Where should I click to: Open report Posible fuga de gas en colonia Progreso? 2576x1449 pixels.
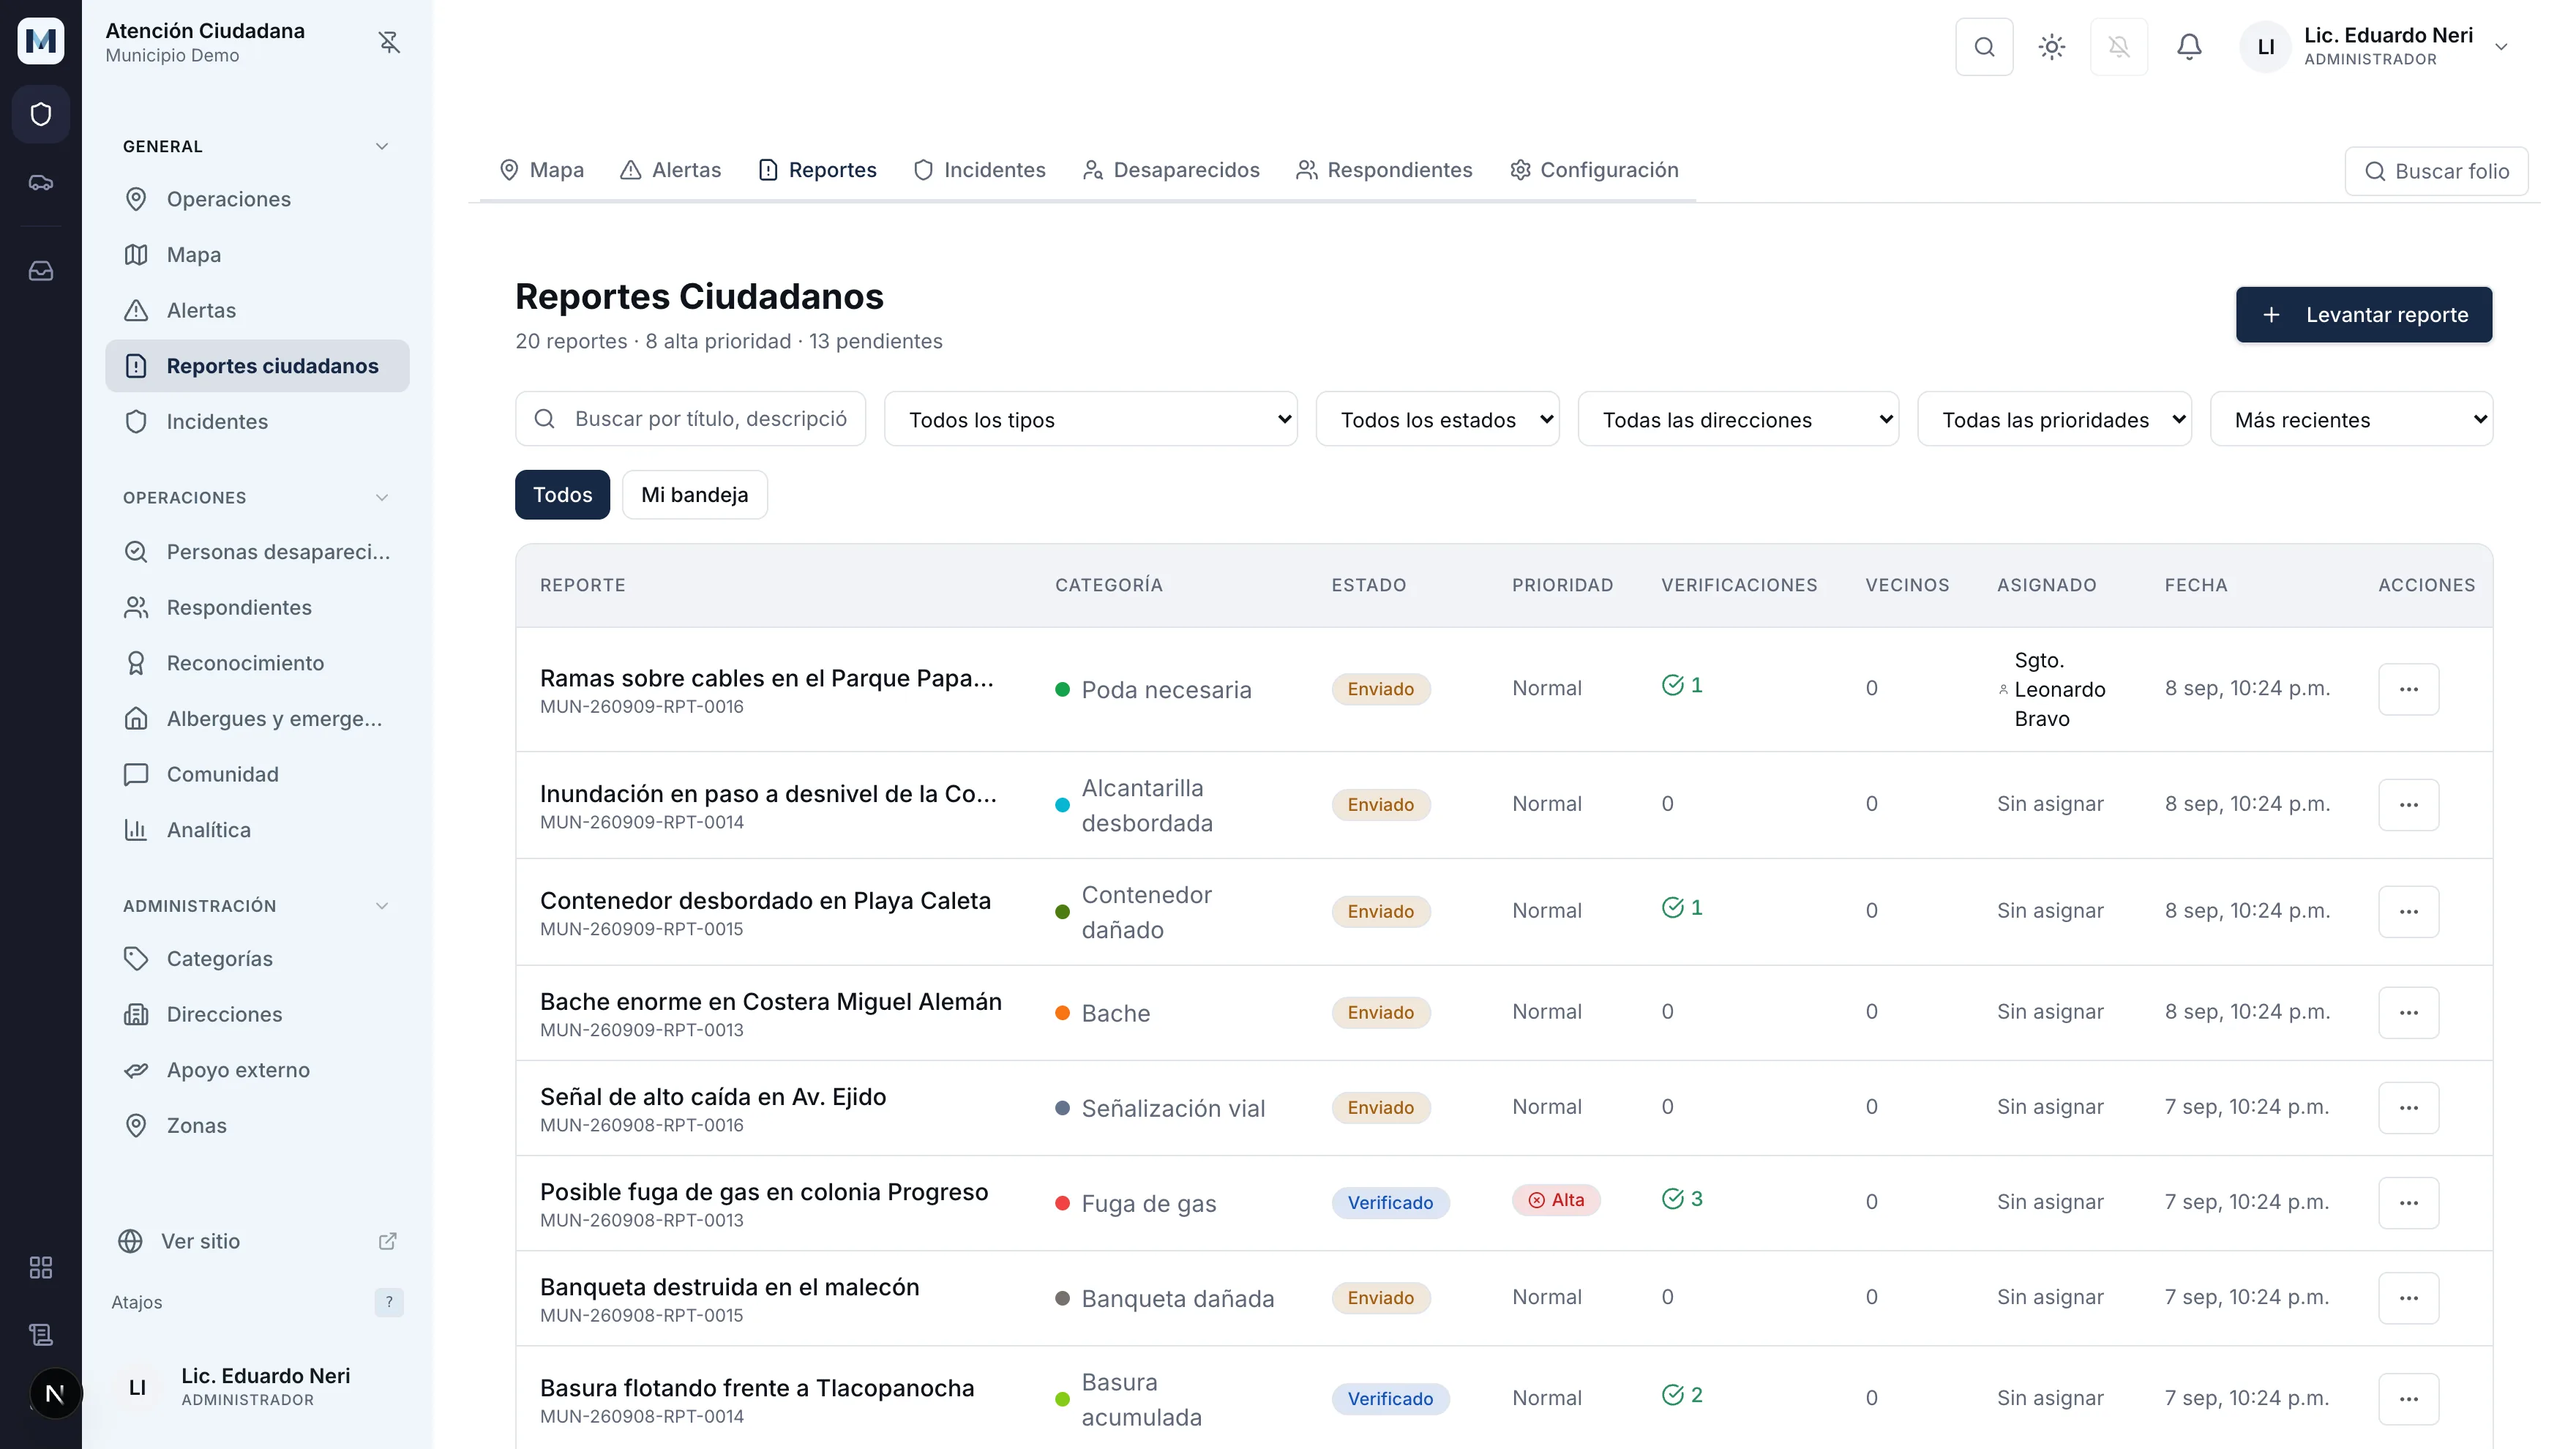click(x=764, y=1192)
